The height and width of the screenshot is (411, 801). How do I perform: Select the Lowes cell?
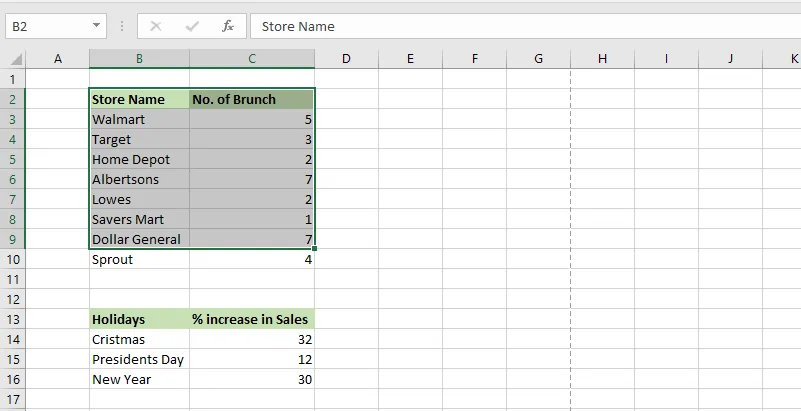[x=139, y=199]
